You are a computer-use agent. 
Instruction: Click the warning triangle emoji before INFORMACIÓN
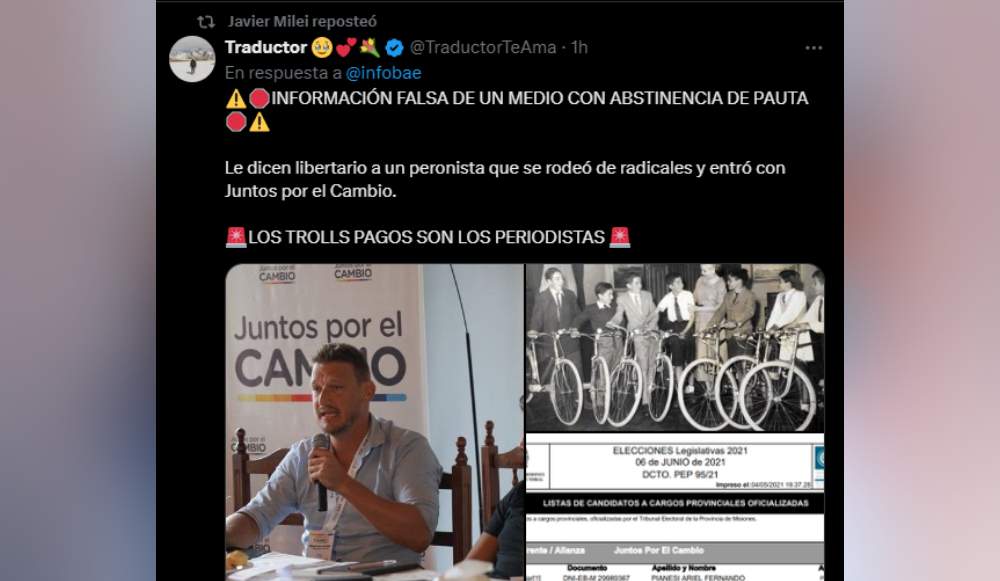[235, 98]
